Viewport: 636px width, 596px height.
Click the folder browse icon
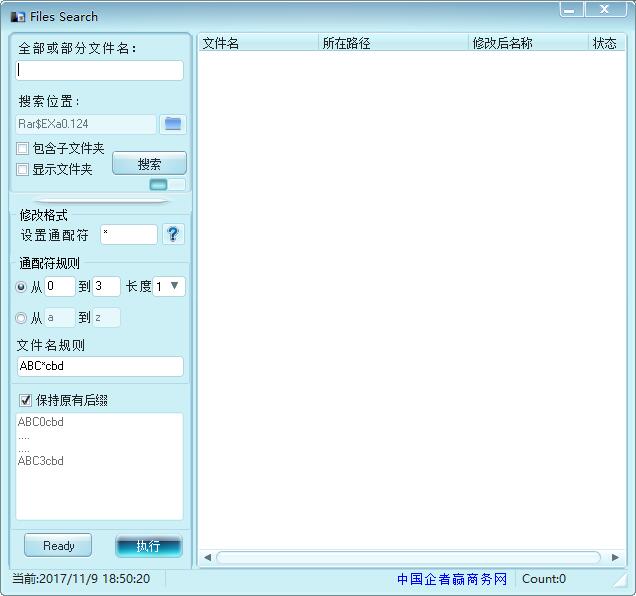click(x=174, y=124)
